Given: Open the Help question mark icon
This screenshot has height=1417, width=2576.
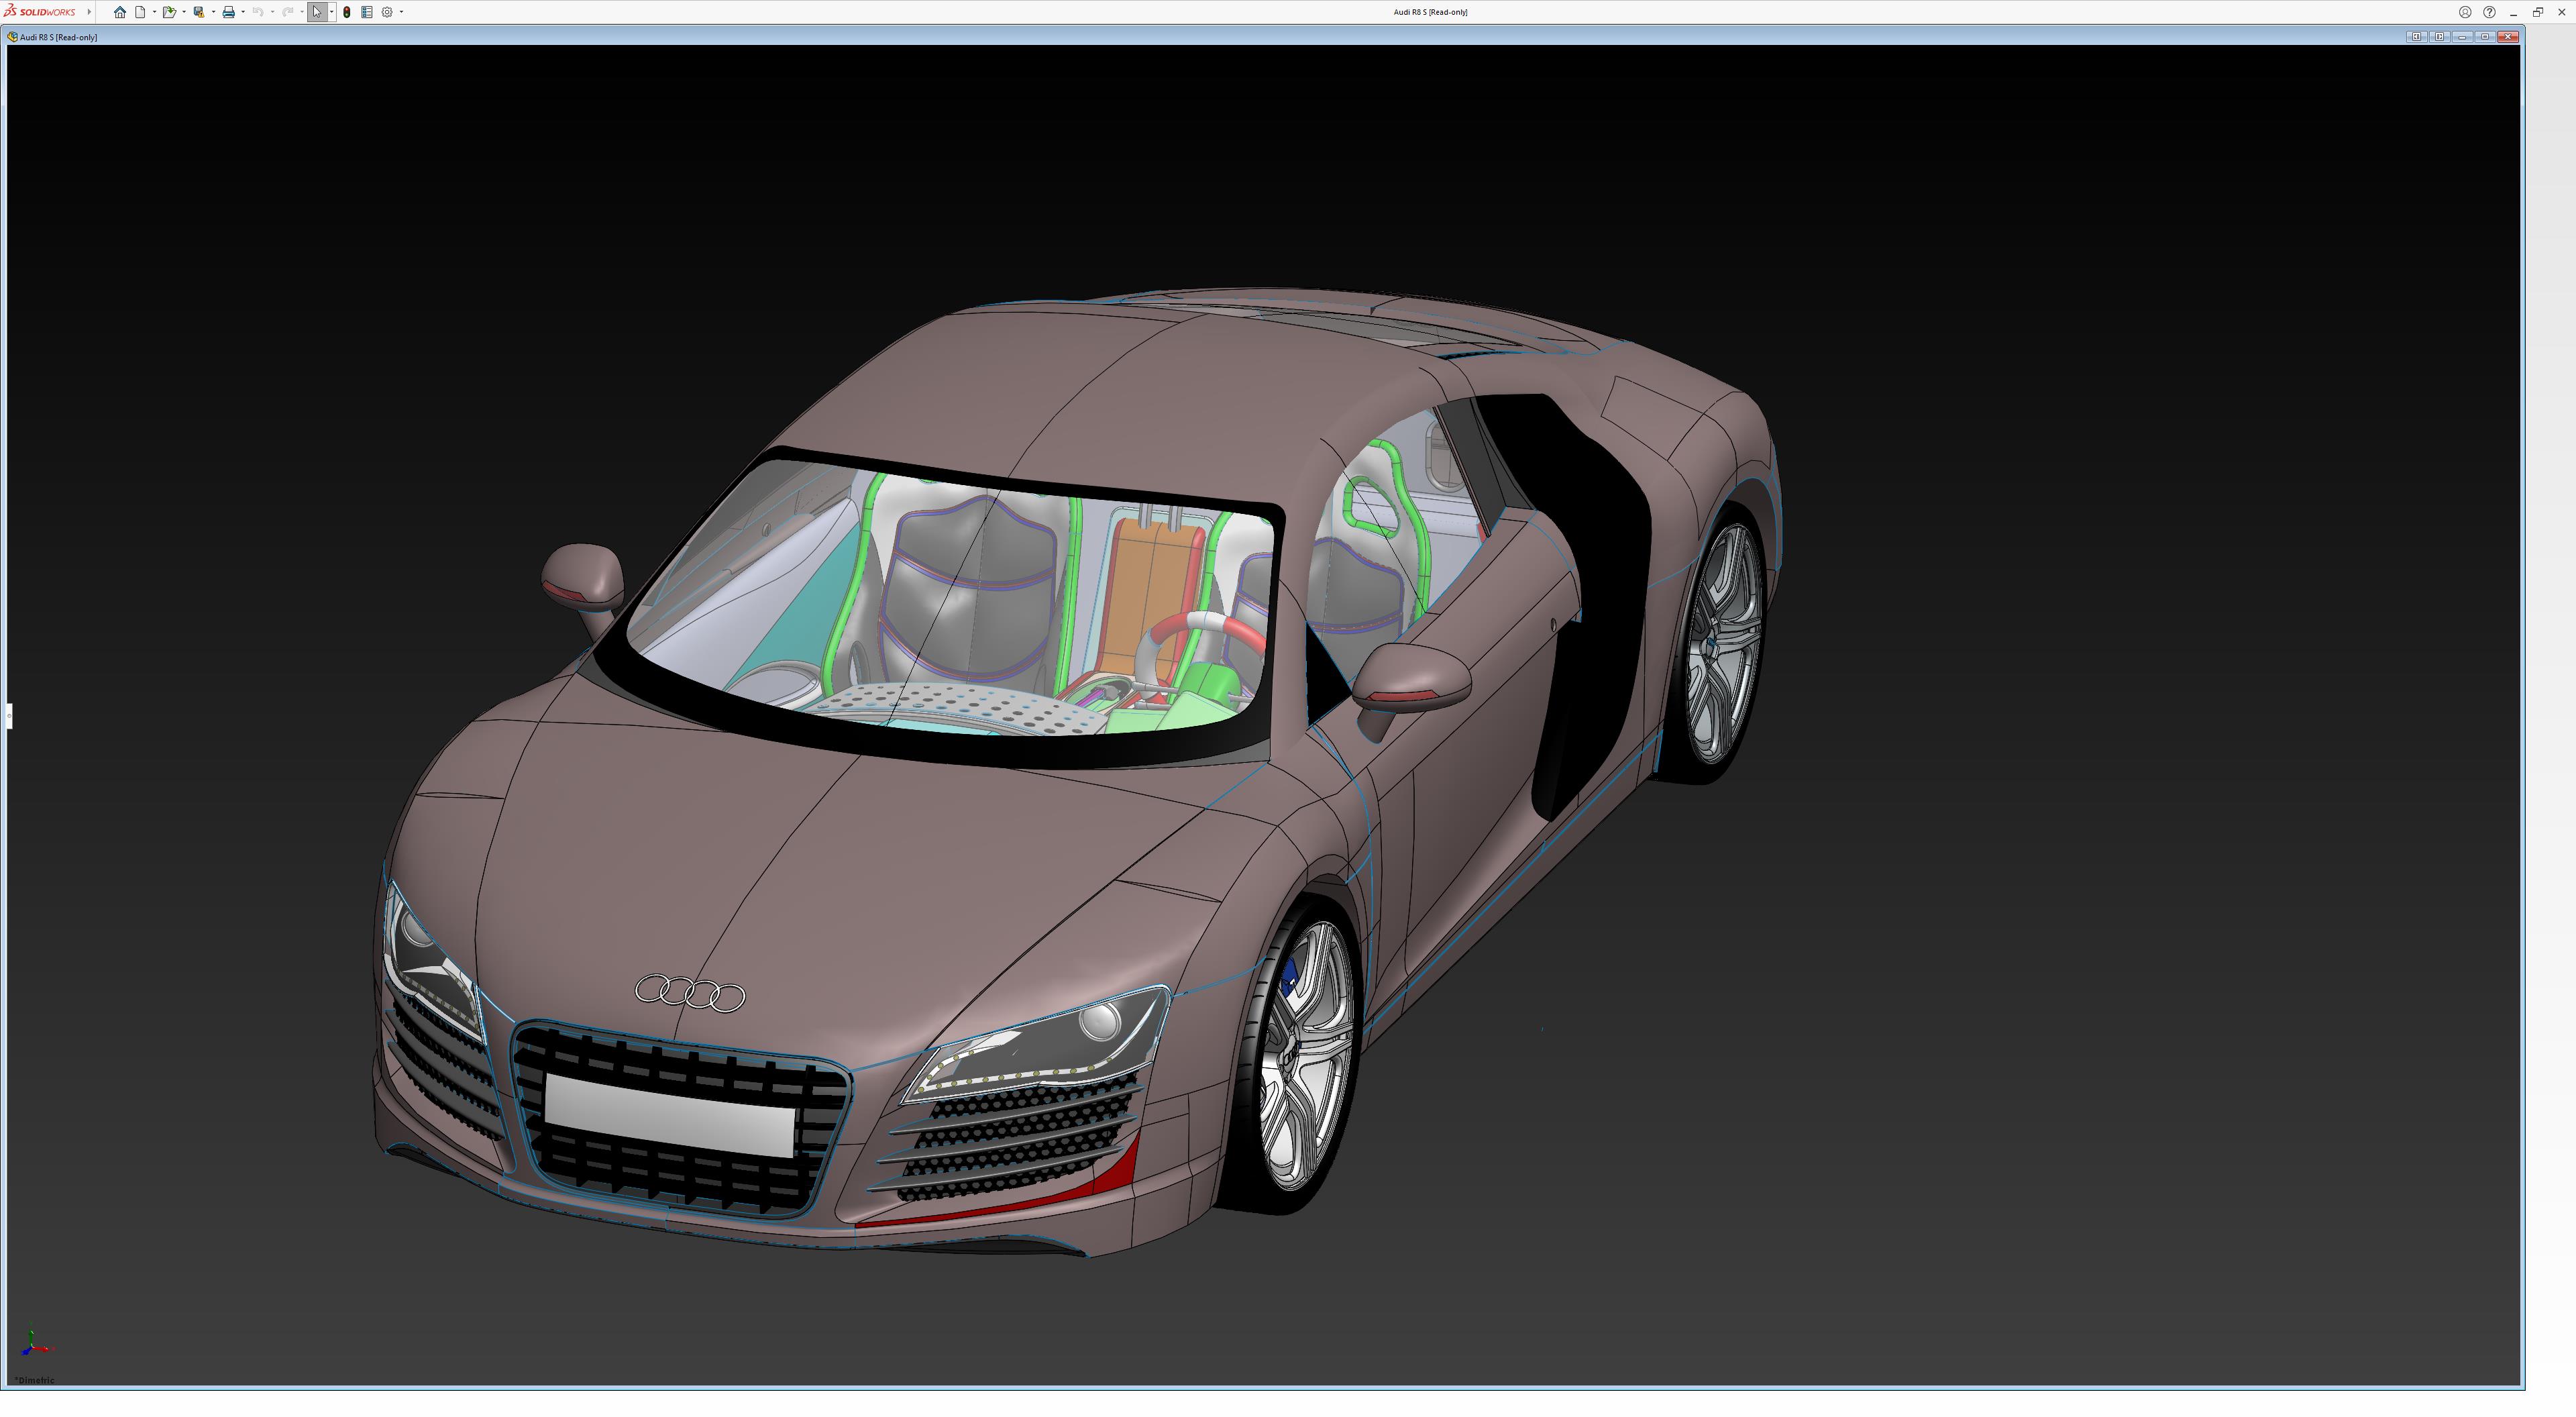Looking at the screenshot, I should pos(2489,12).
